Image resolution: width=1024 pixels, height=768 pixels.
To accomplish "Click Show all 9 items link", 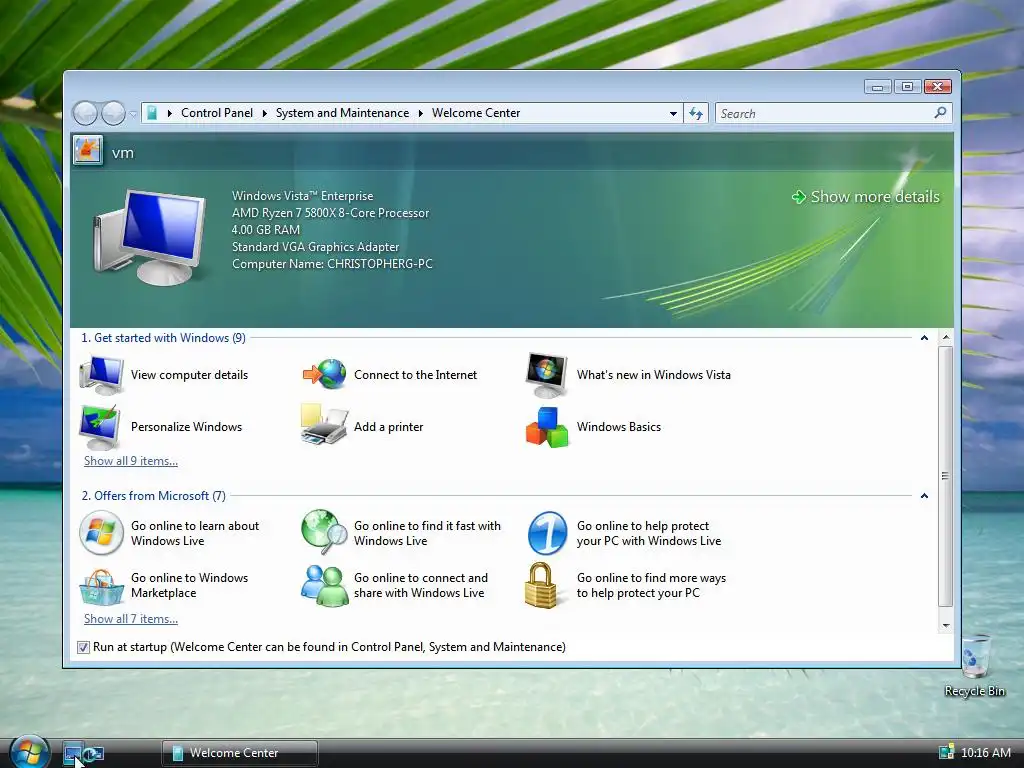I will 131,461.
